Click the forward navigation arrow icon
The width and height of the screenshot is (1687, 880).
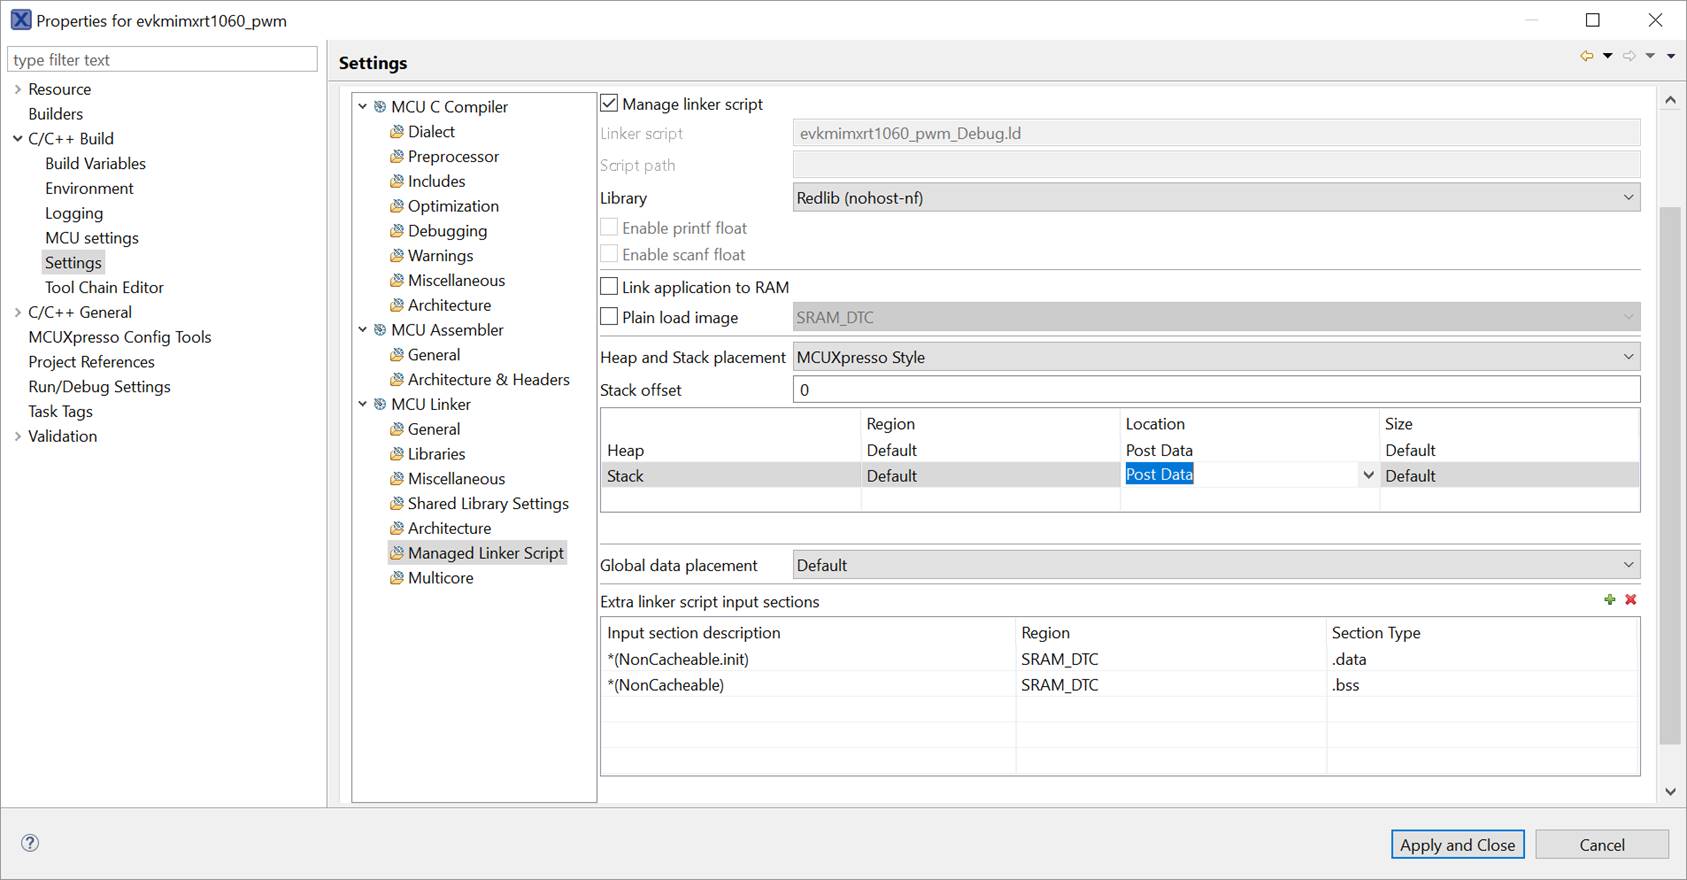coord(1629,56)
